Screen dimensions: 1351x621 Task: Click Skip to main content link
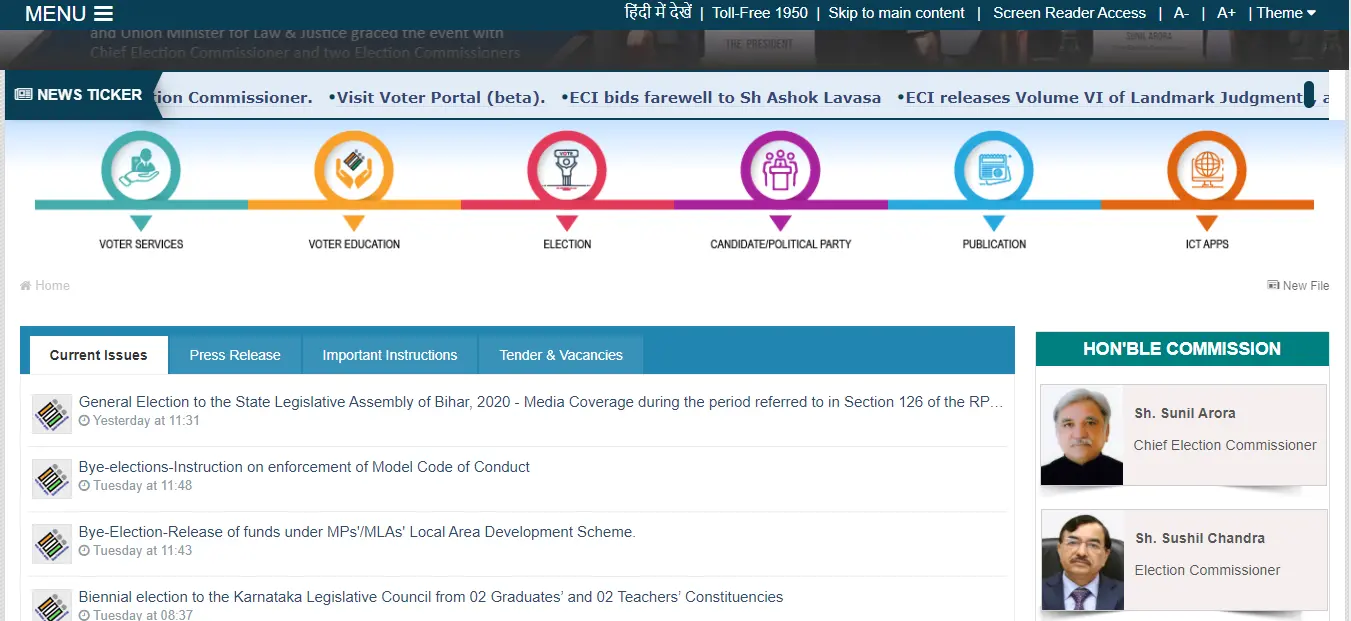tap(896, 13)
